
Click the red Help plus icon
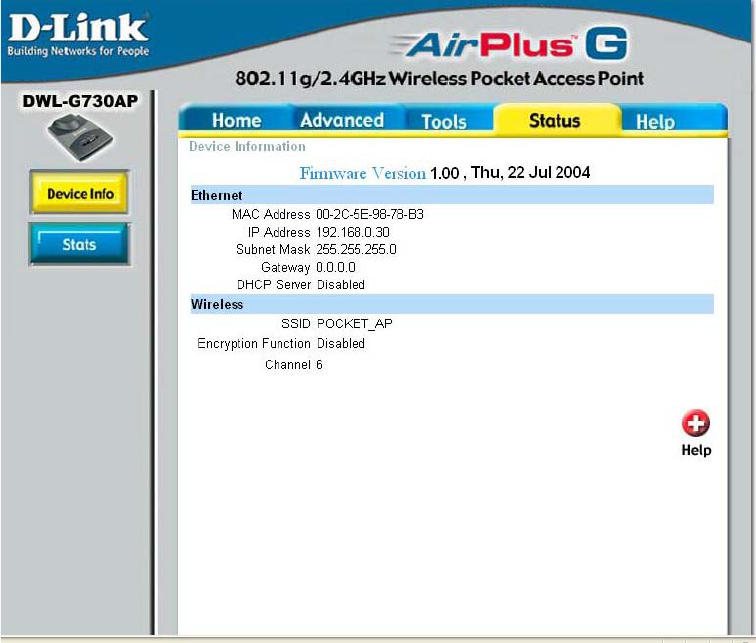coord(695,423)
